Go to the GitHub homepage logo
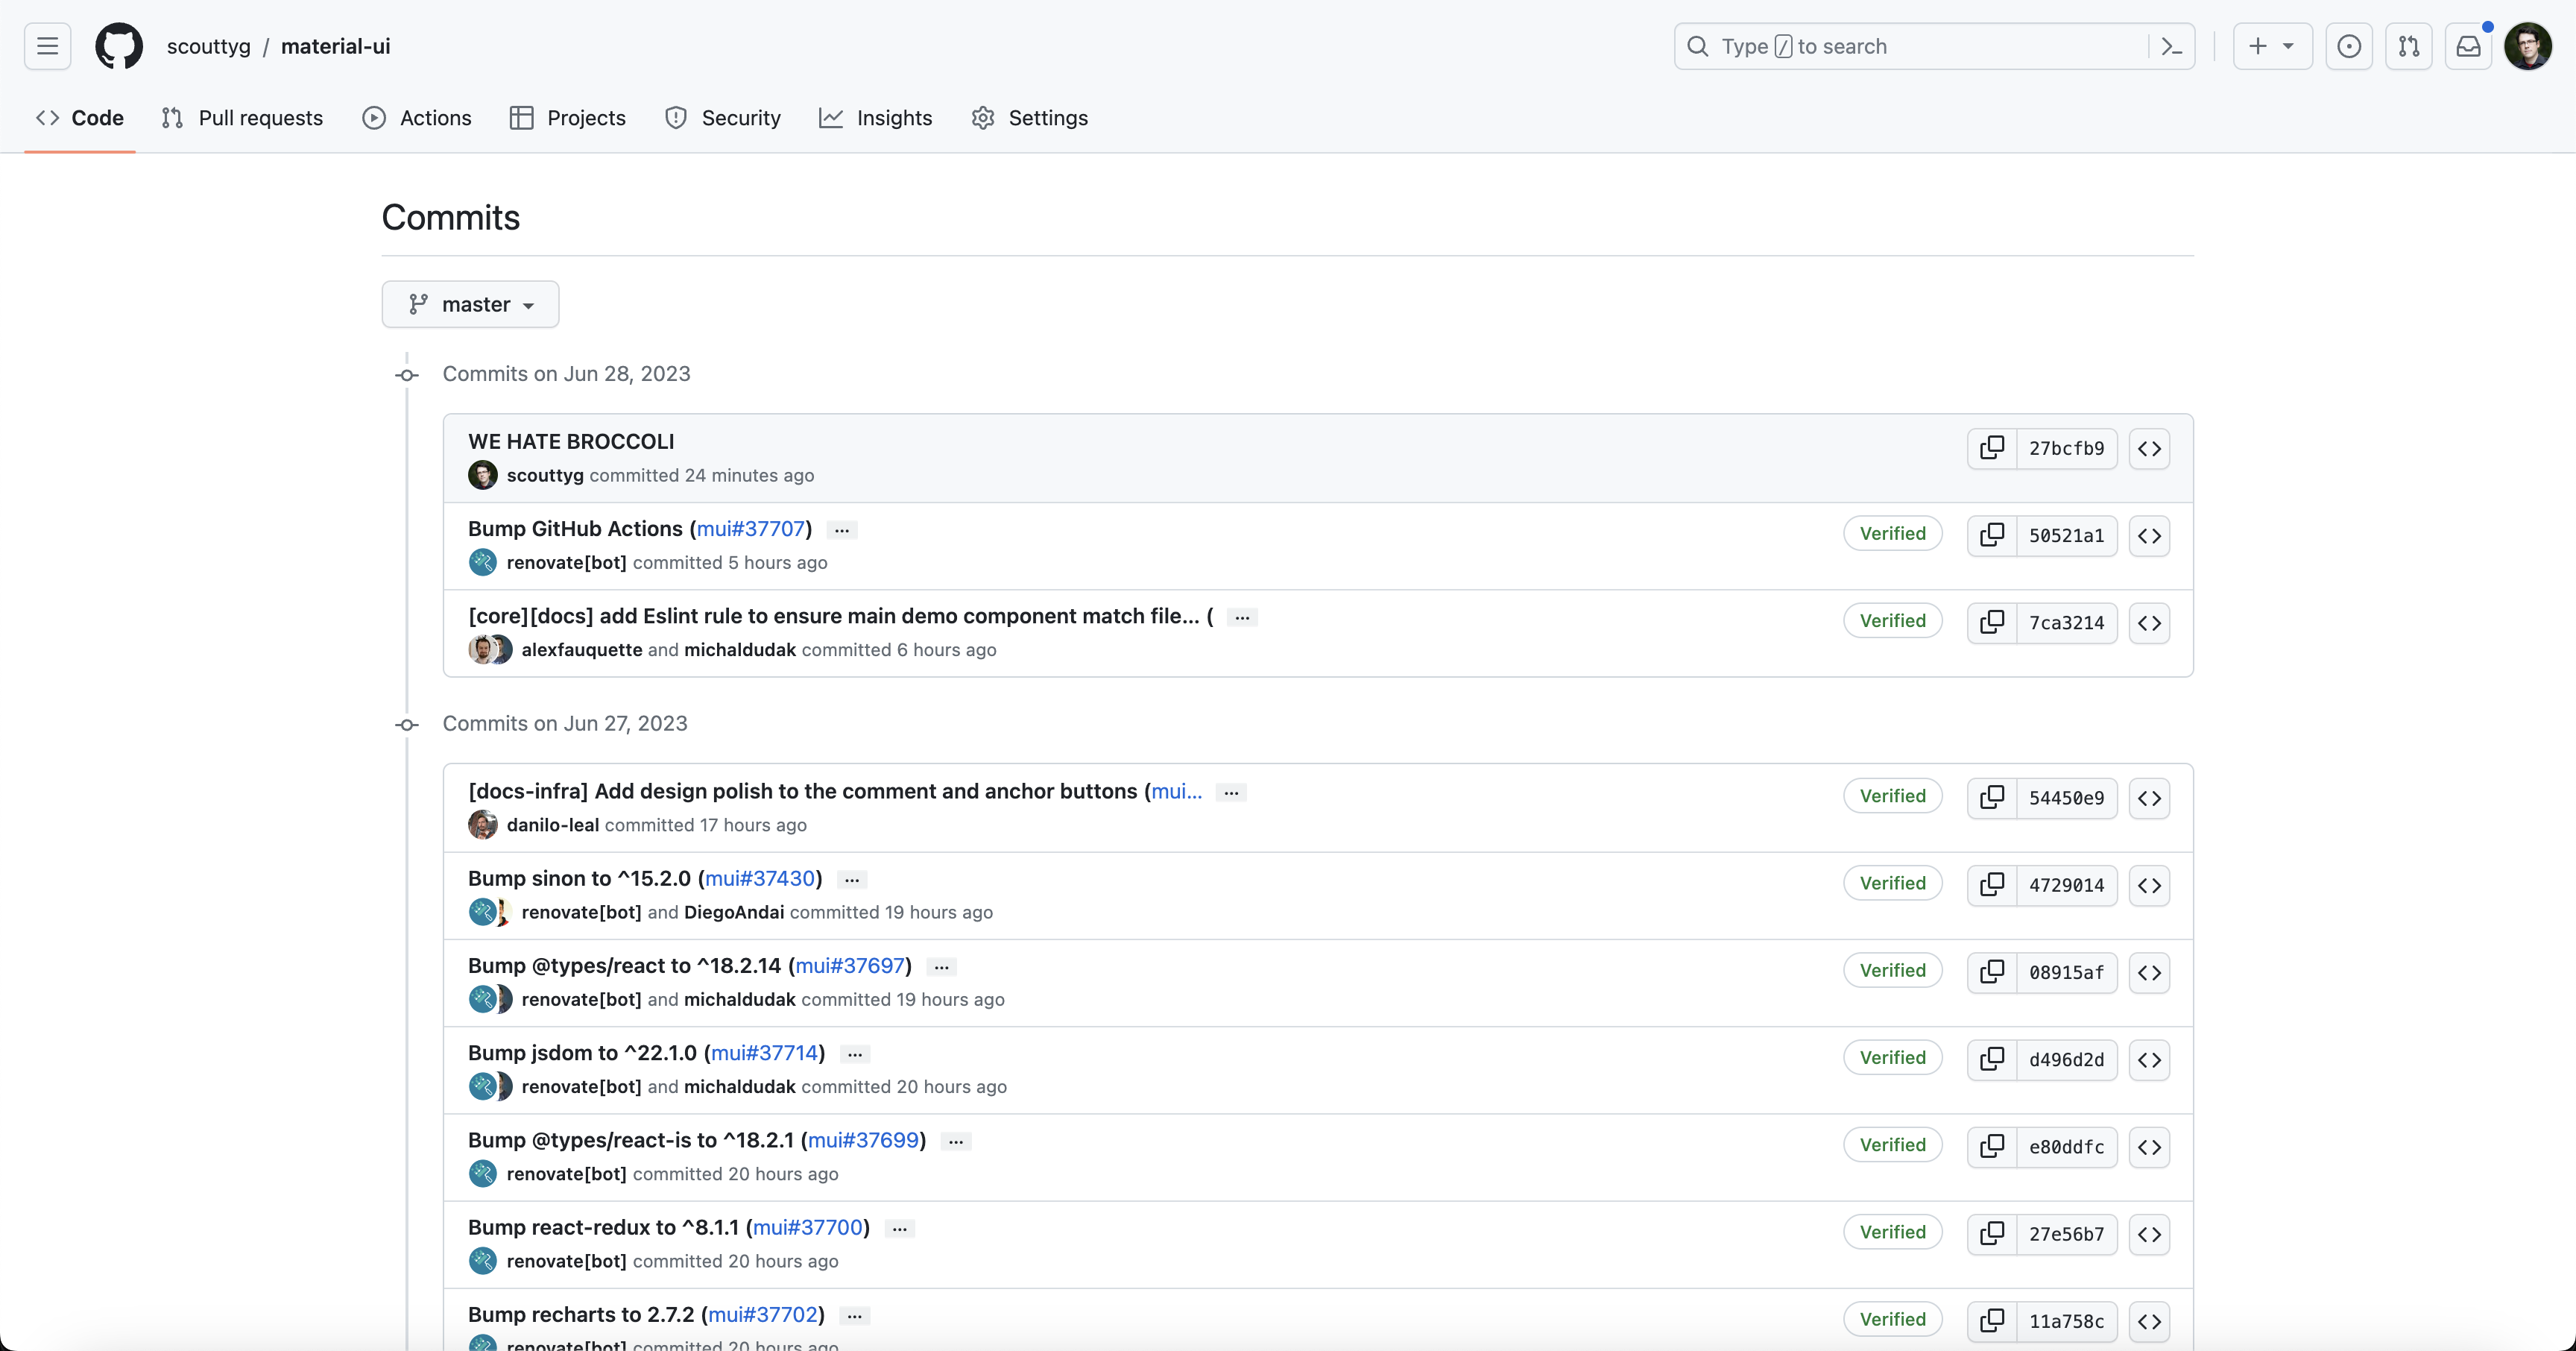This screenshot has height=1351, width=2576. (119, 46)
